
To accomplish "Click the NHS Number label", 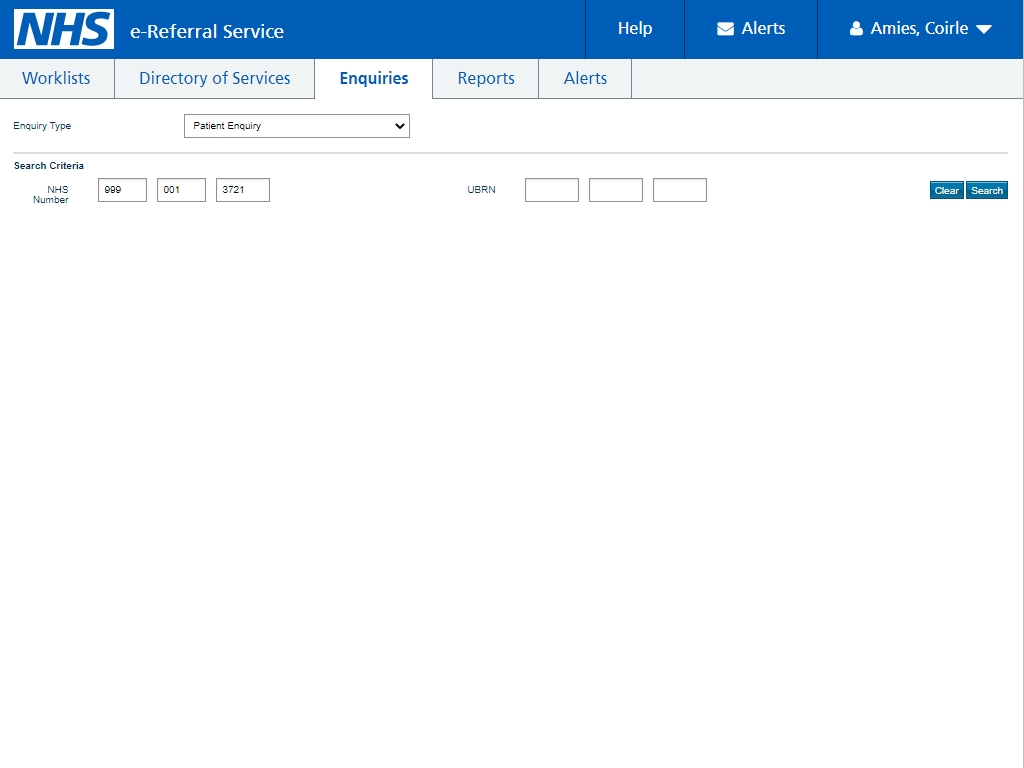I will 51,195.
